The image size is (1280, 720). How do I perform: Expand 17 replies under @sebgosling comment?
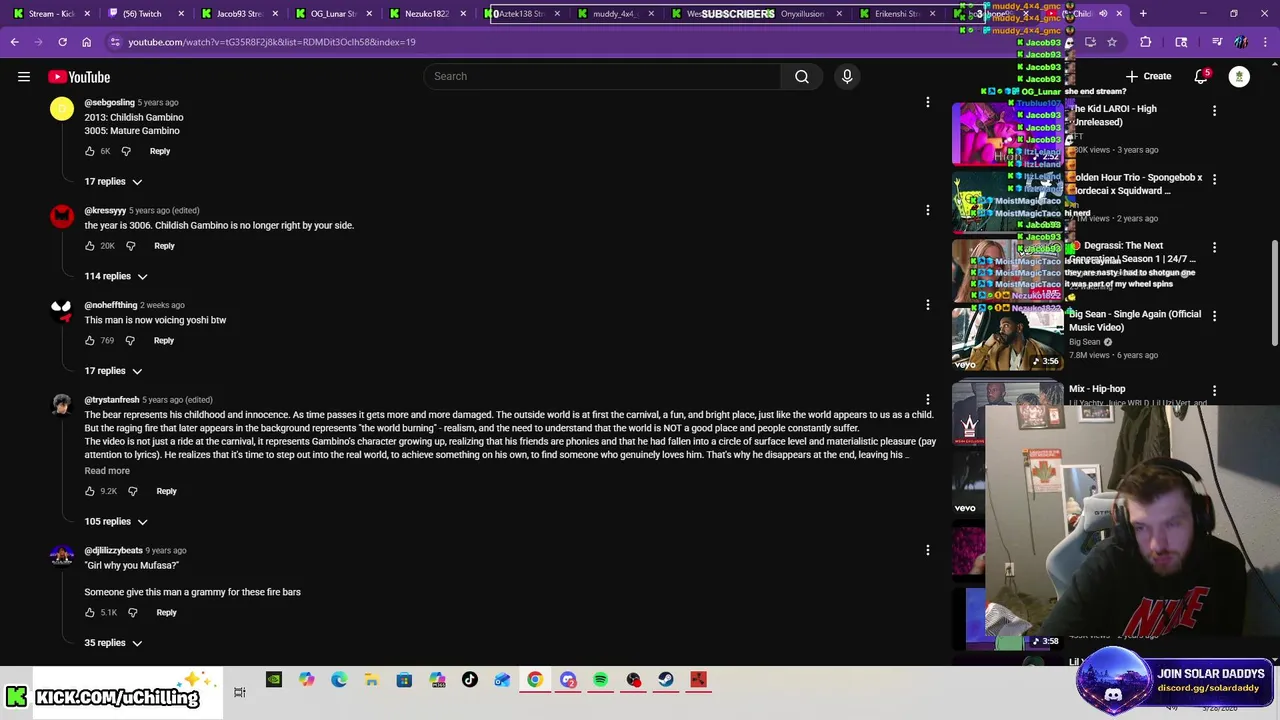pos(114,182)
